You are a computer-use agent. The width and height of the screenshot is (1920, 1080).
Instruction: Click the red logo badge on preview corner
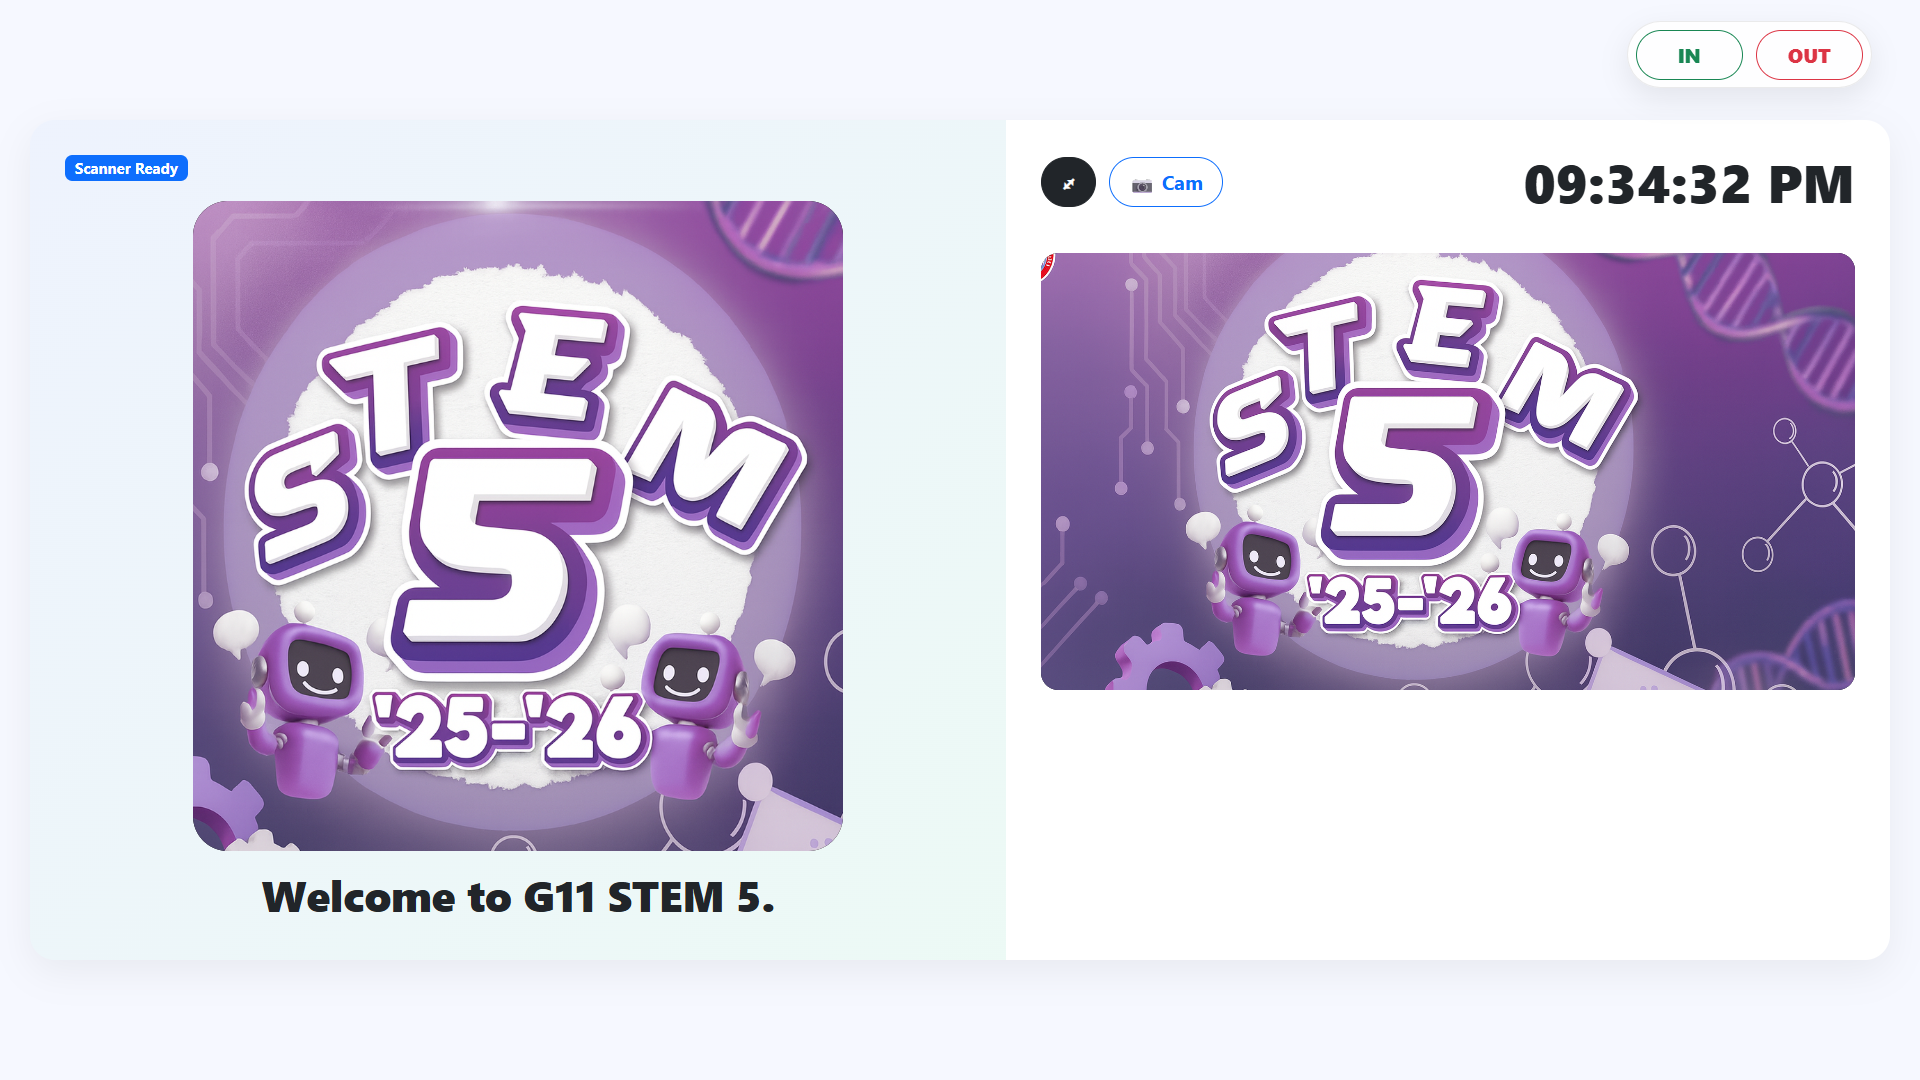1047,265
